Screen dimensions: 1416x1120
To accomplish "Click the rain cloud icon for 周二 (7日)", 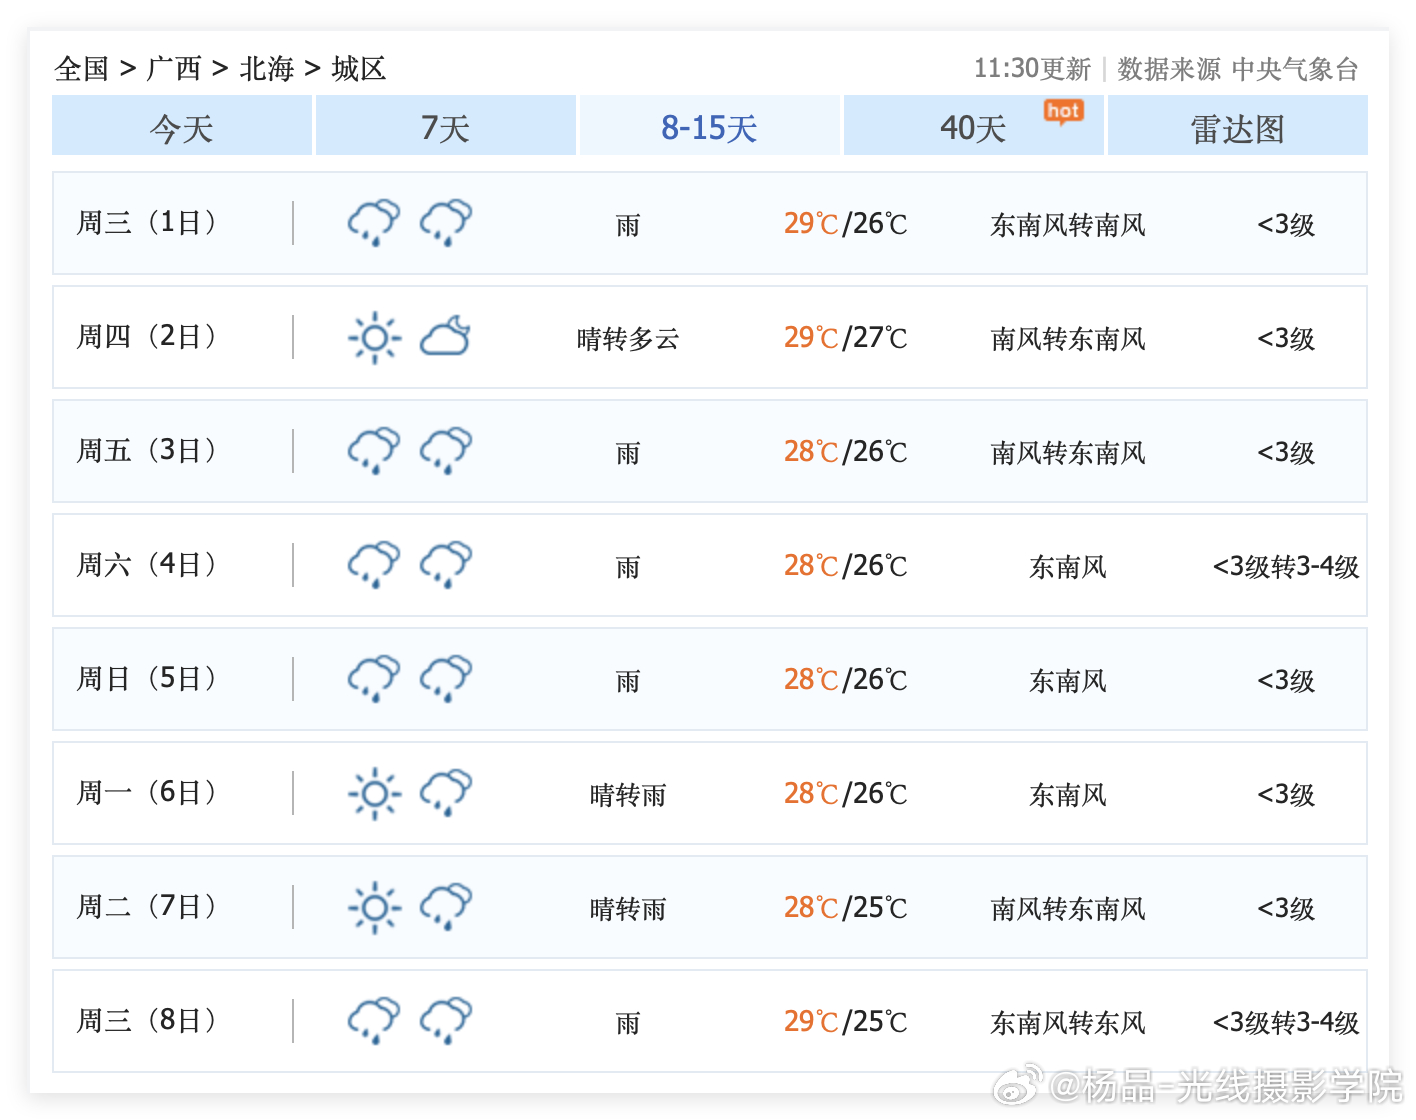I will click(445, 907).
